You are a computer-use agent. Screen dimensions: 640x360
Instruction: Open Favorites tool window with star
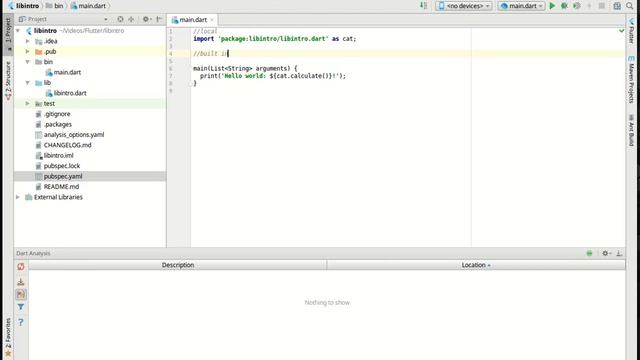click(8, 339)
